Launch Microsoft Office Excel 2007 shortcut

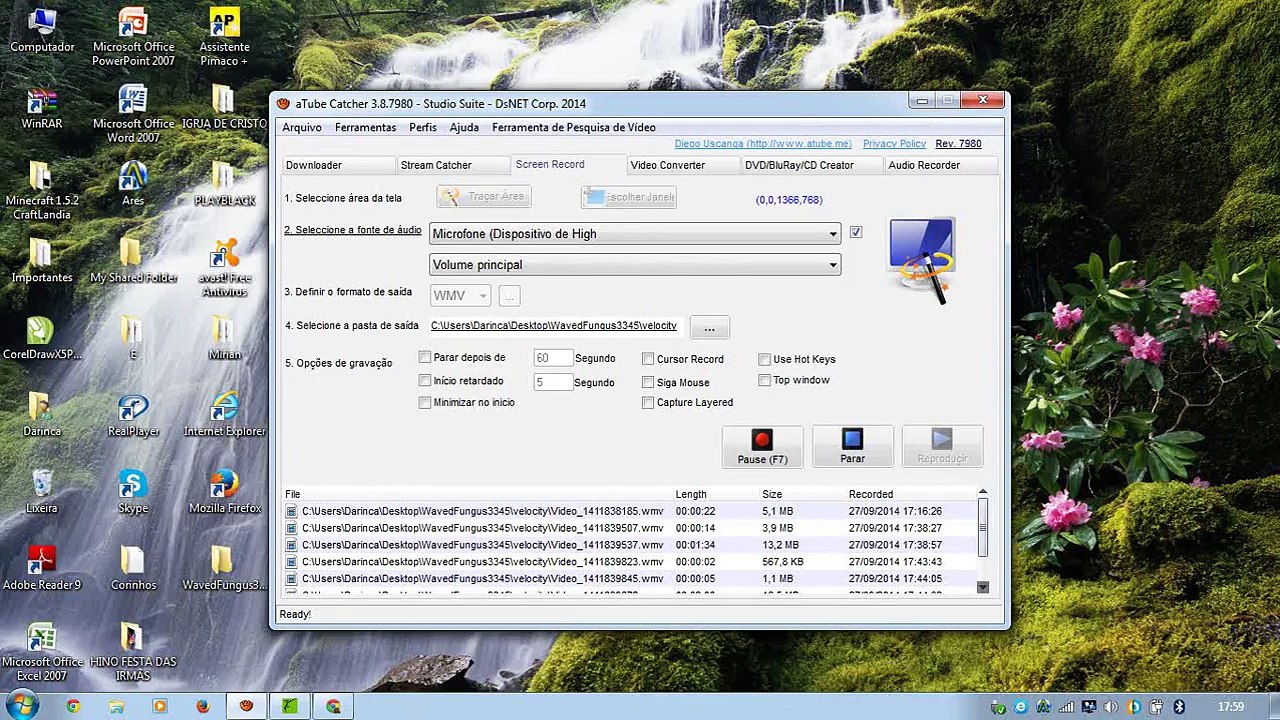42,652
